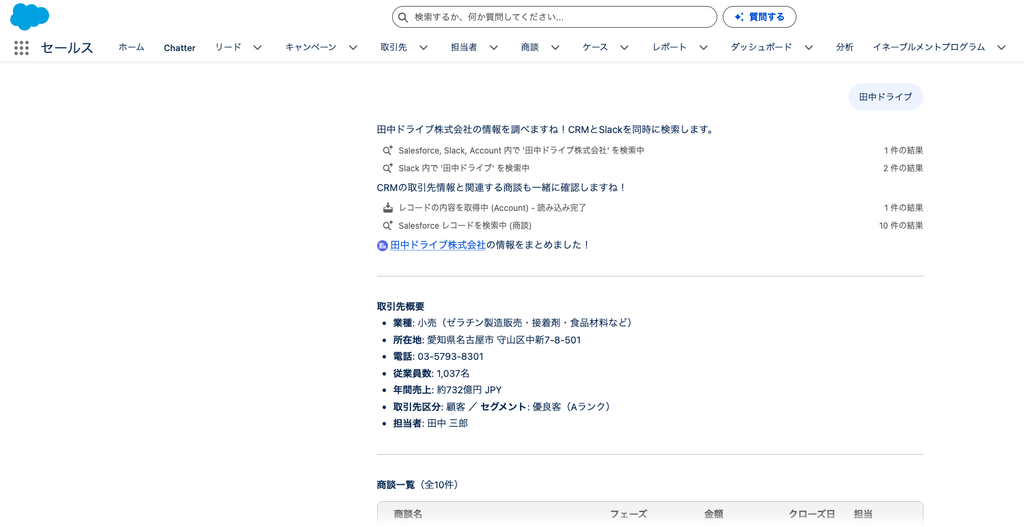The image size is (1024, 527).
Task: Expand the 取引先 dropdown chevron
Action: (x=423, y=48)
